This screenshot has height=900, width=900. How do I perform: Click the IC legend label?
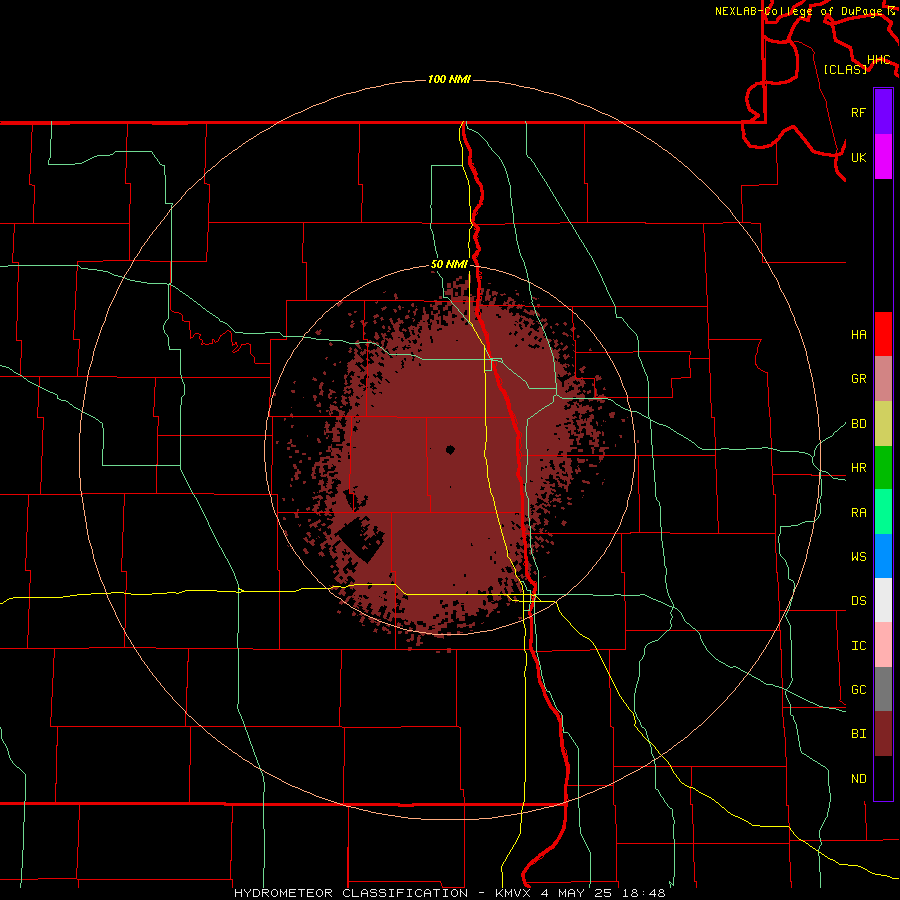pyautogui.click(x=858, y=646)
